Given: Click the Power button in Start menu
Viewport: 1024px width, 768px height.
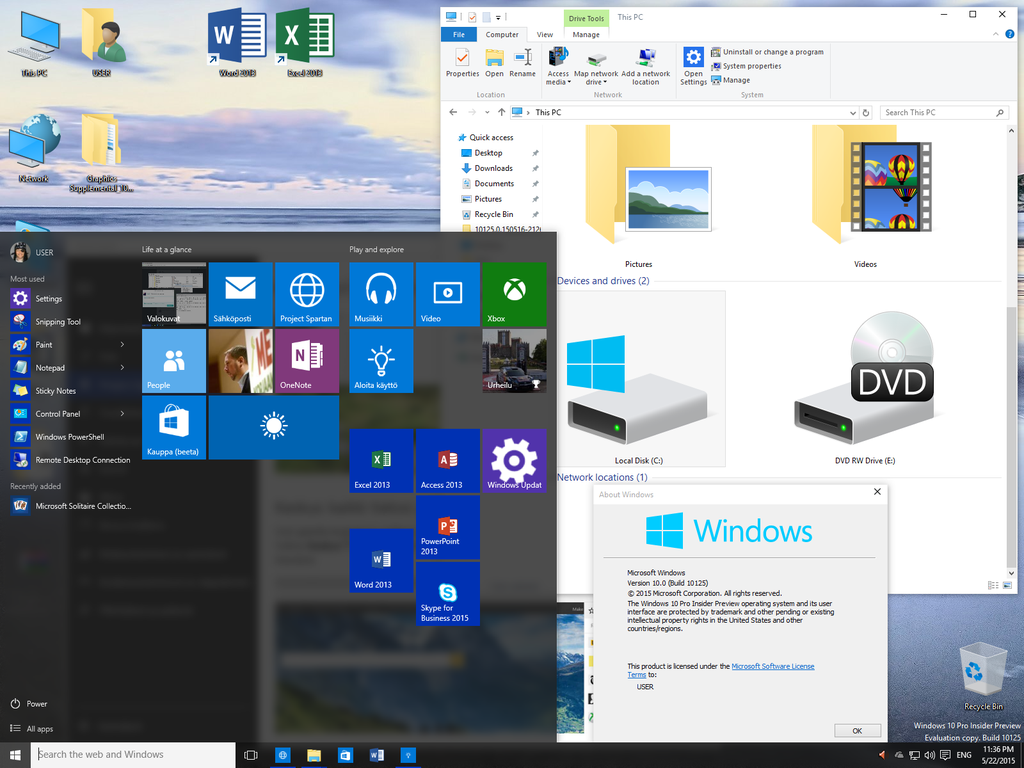Looking at the screenshot, I should point(29,704).
